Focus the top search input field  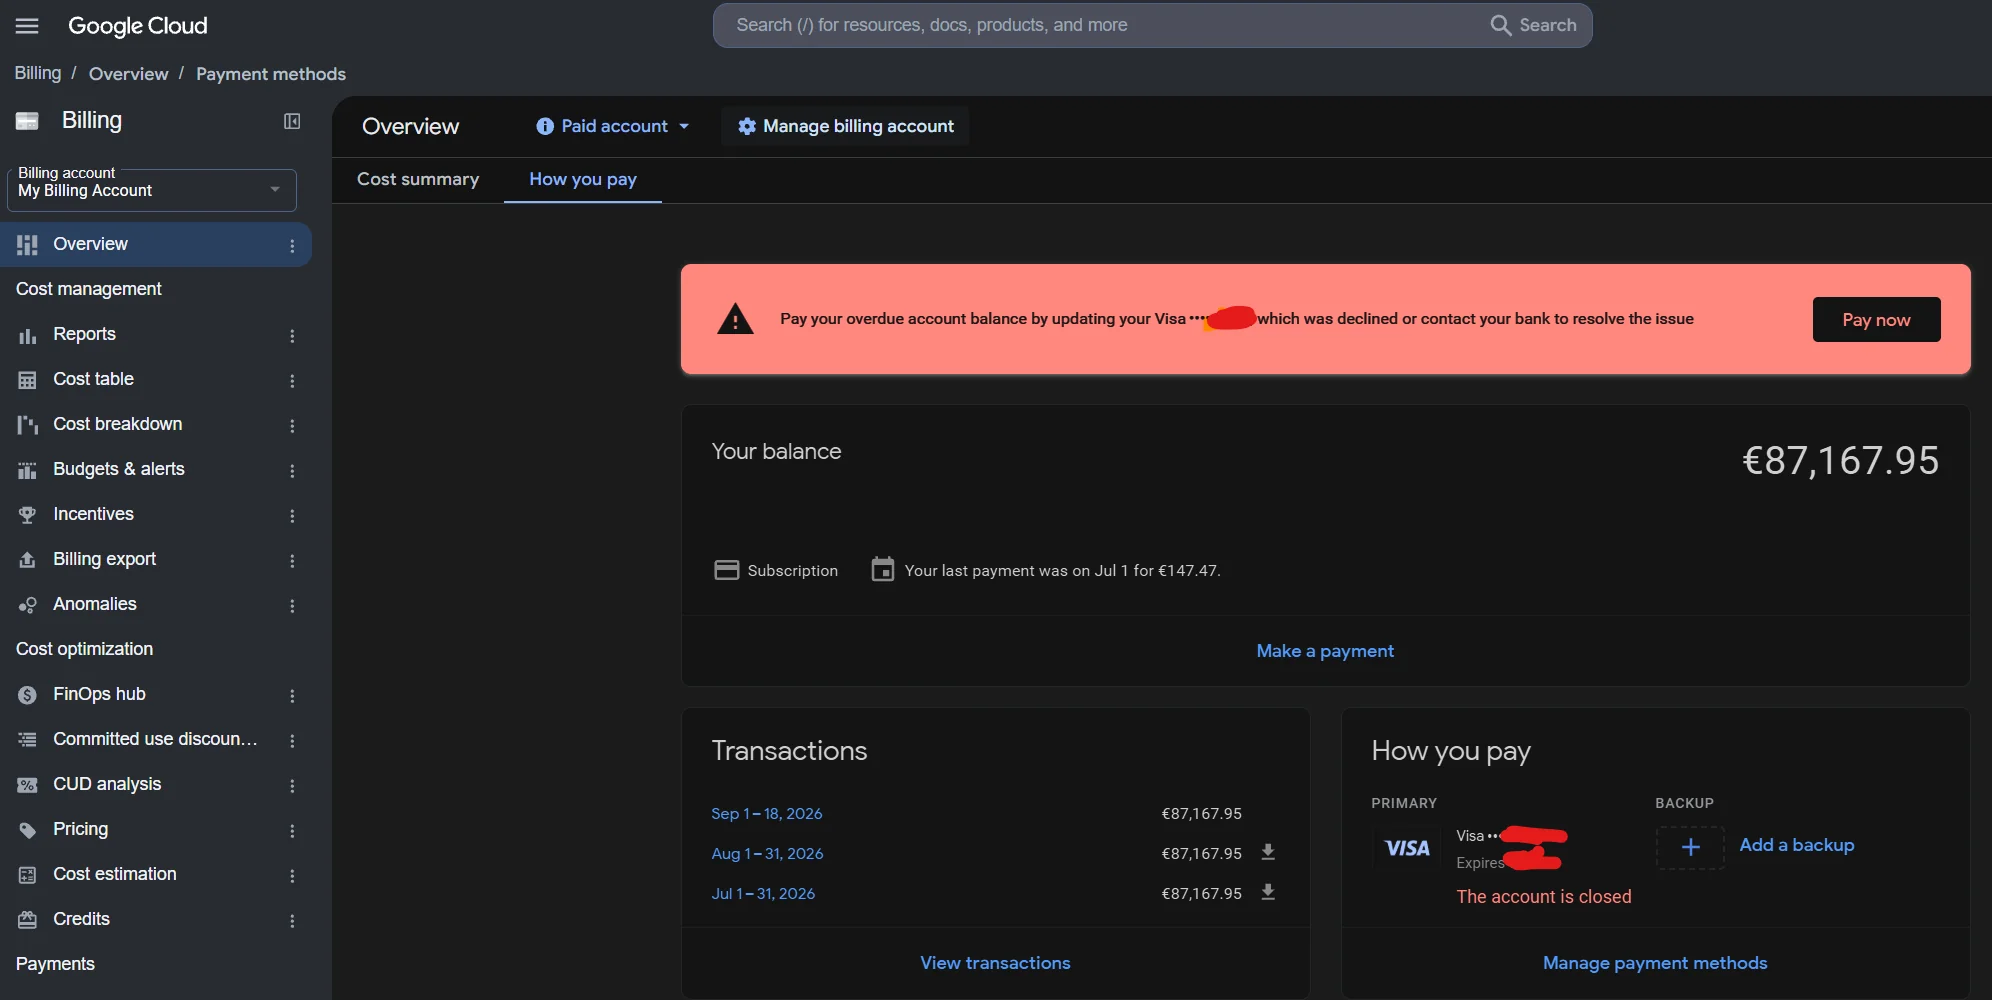pyautogui.click(x=1100, y=25)
